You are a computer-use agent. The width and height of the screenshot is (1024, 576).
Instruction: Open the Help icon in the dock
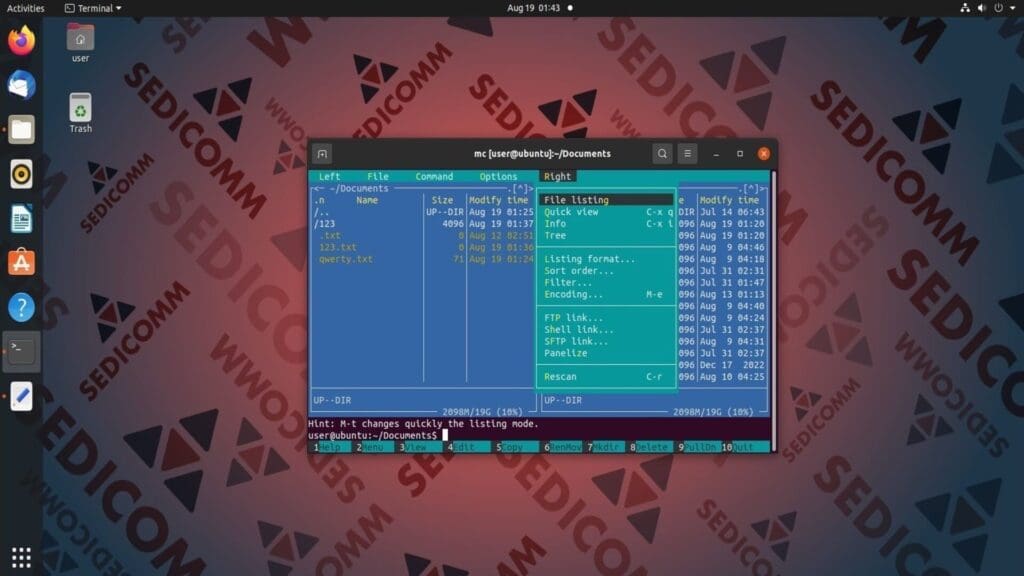pos(21,307)
